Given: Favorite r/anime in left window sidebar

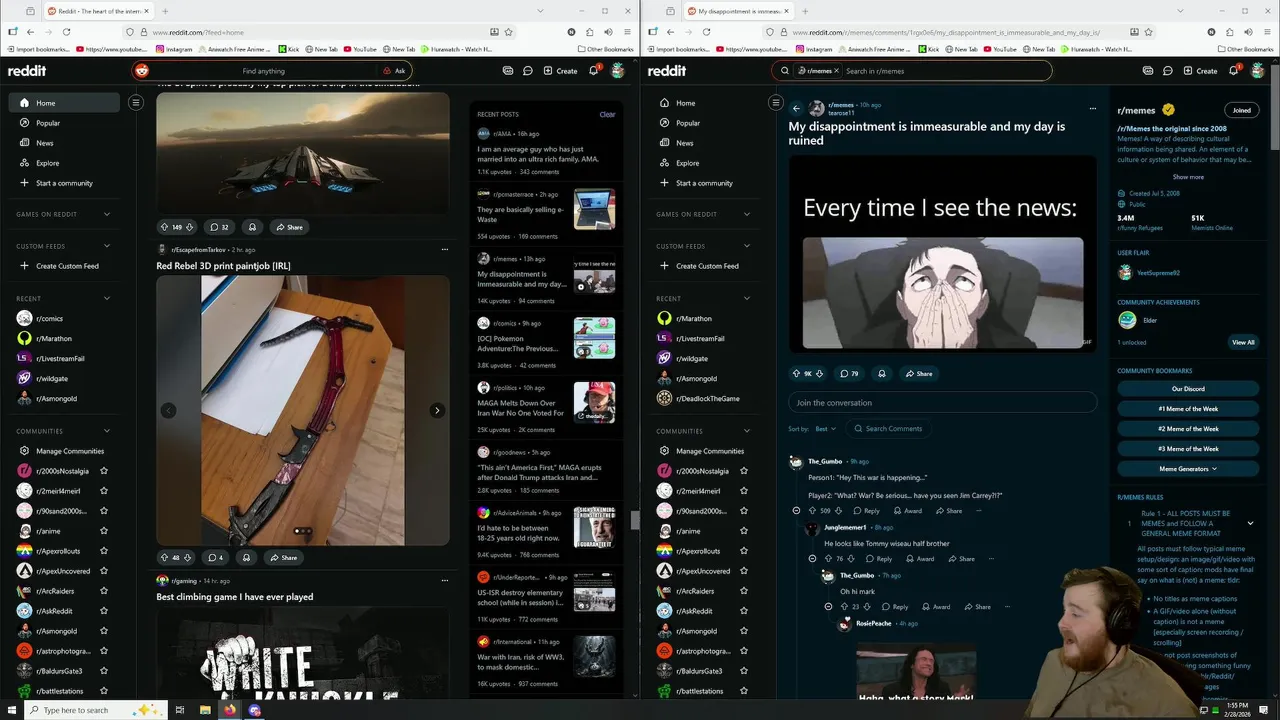Looking at the screenshot, I should [103, 531].
